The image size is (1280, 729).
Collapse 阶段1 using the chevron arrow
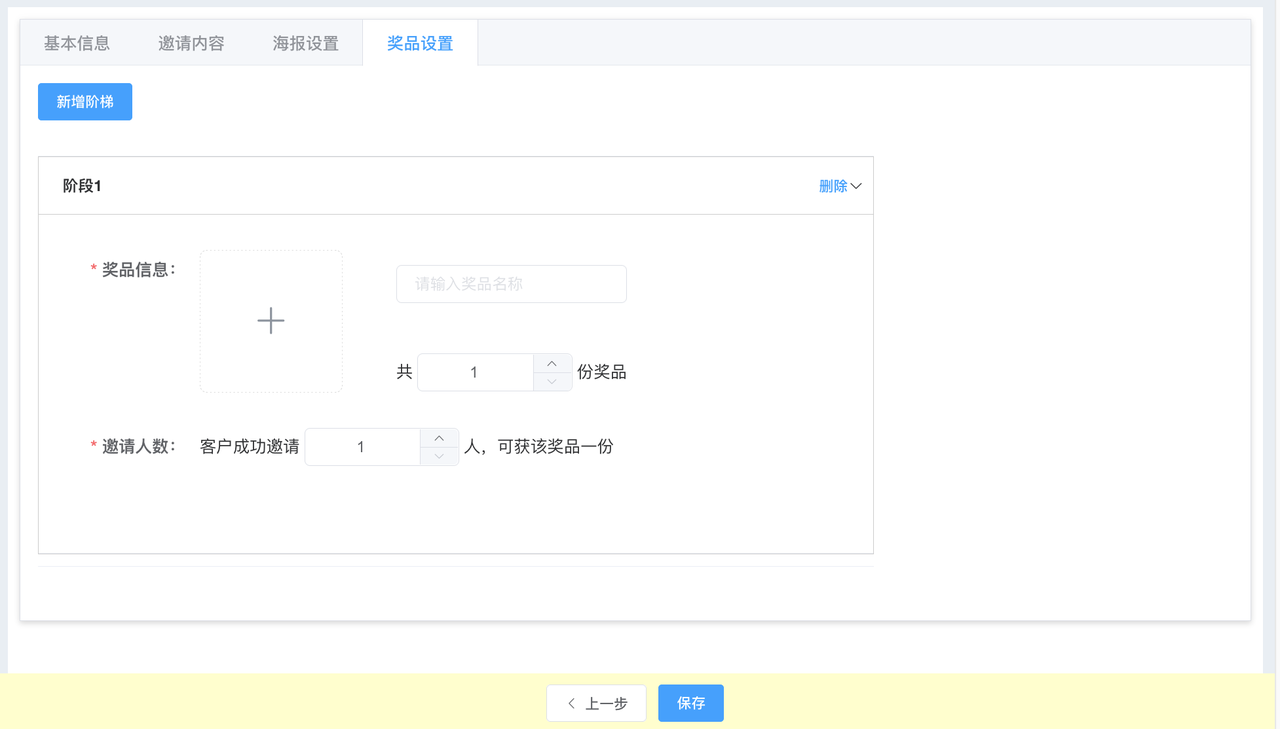point(856,186)
